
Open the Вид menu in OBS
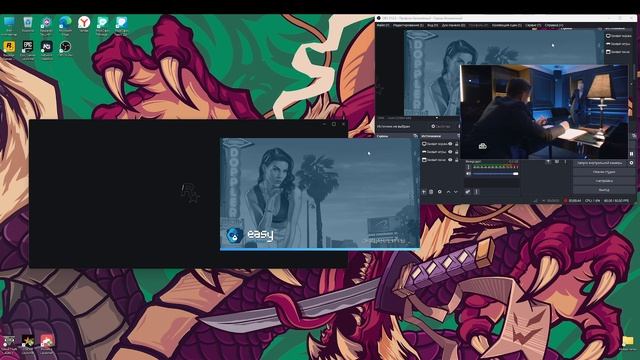(x=433, y=25)
